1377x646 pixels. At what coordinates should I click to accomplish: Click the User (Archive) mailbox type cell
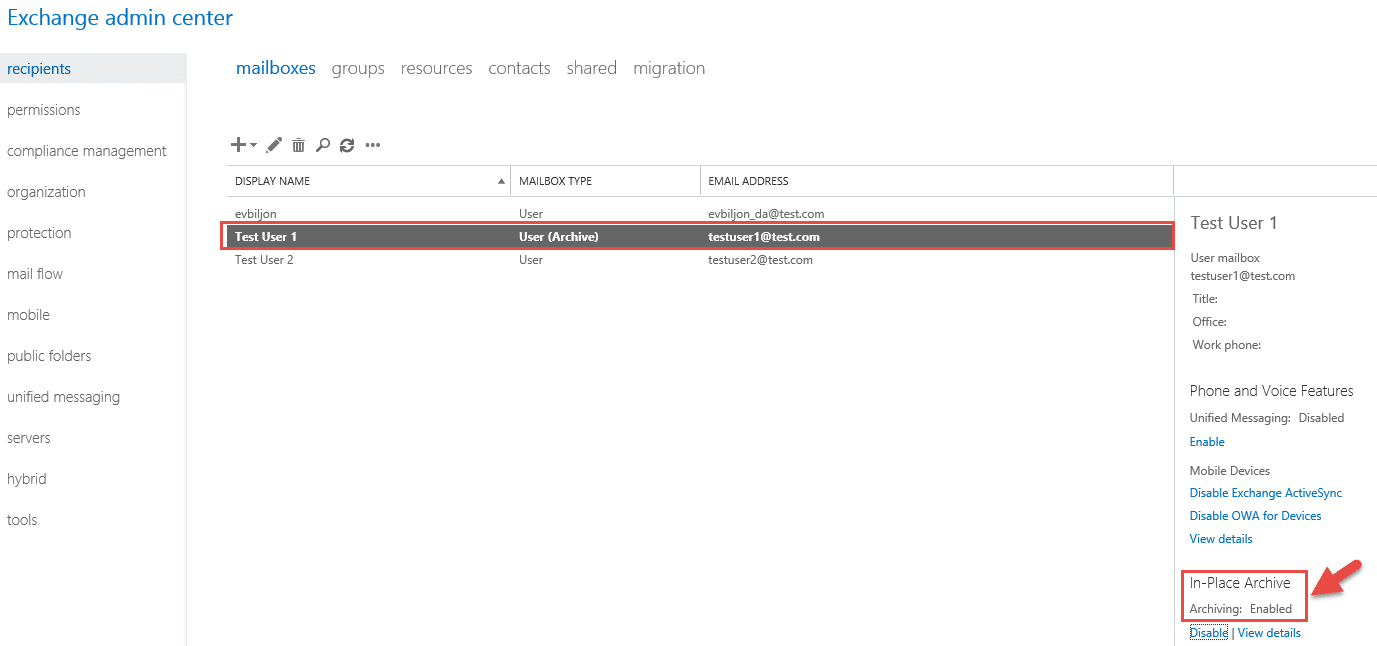coord(559,237)
